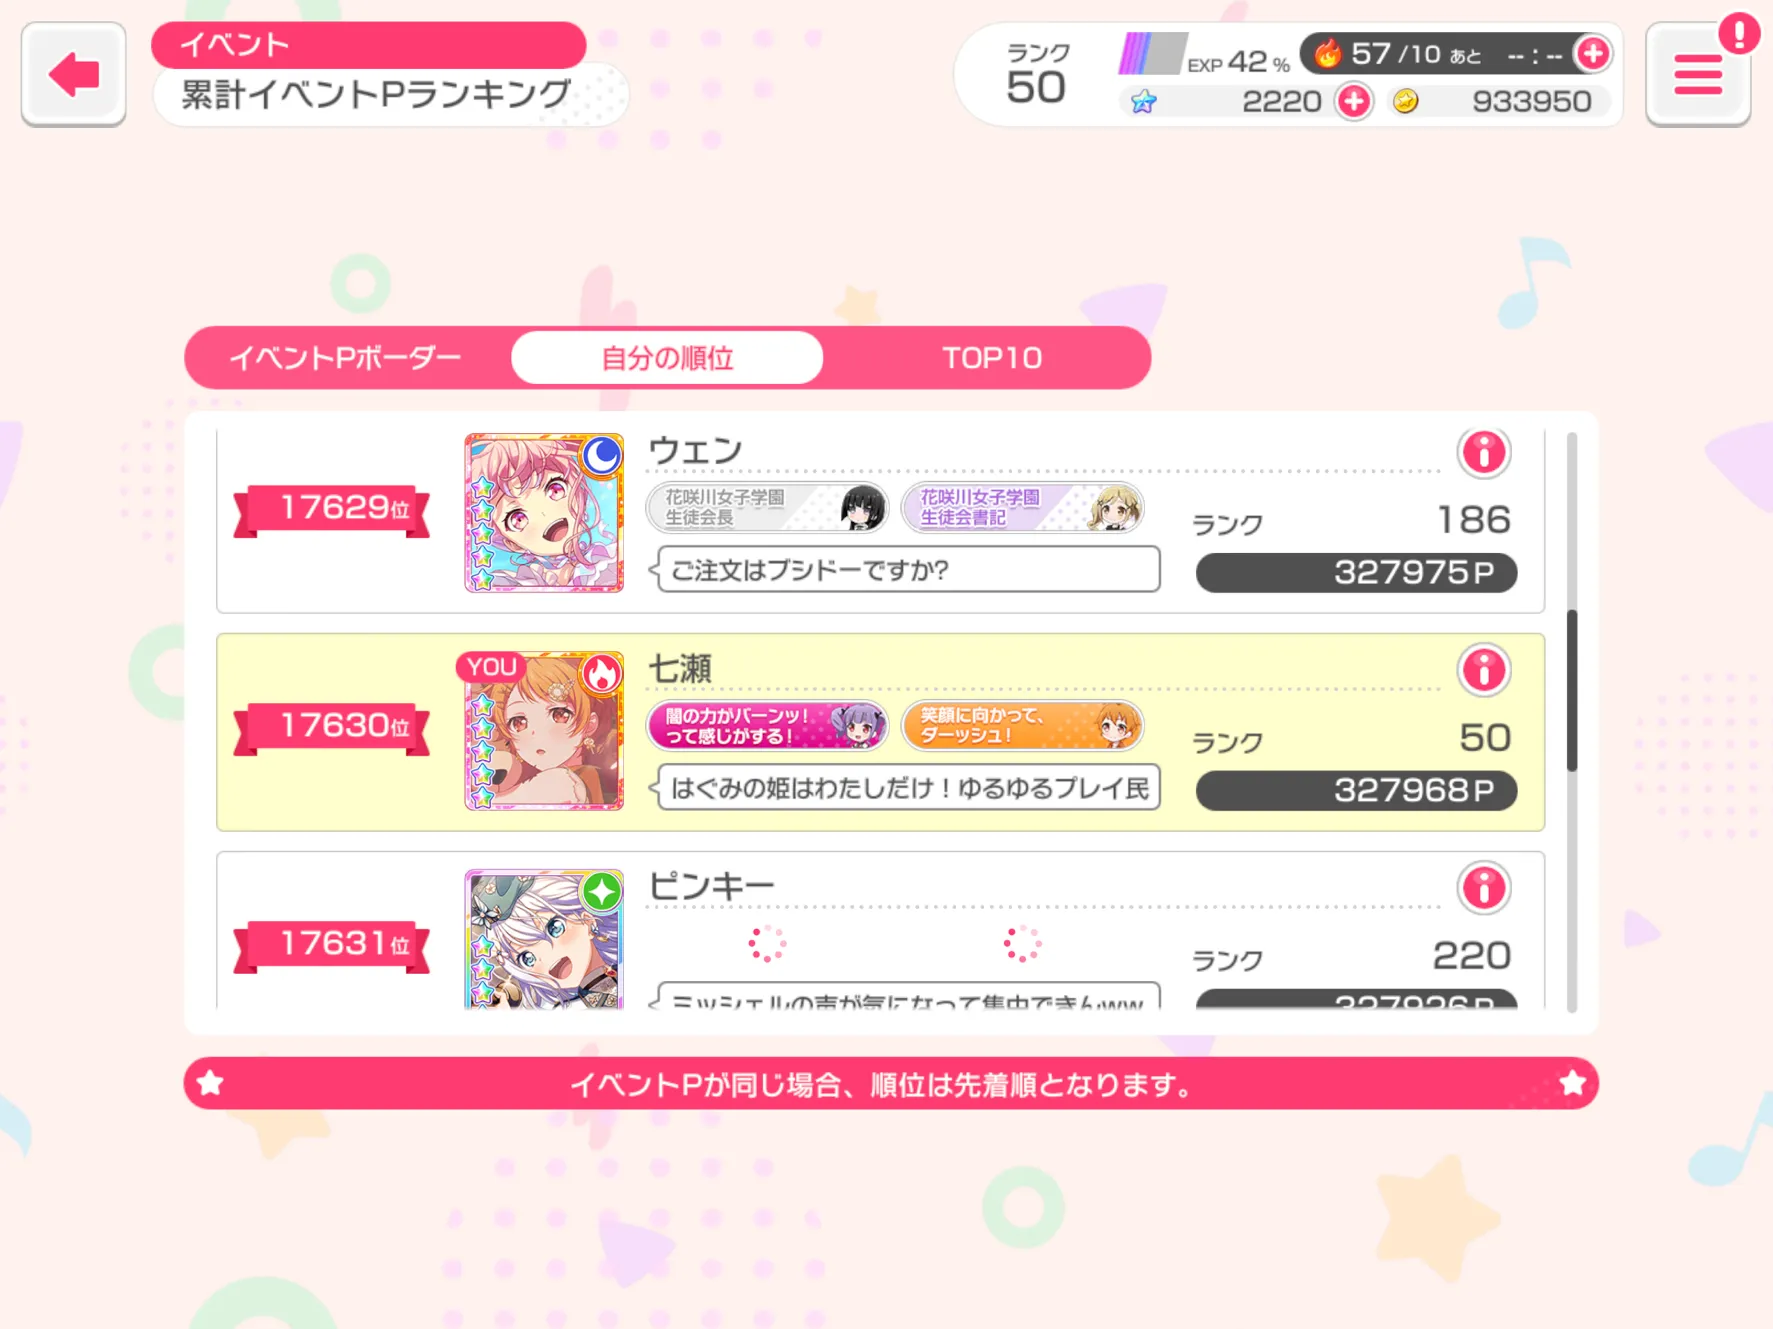This screenshot has height=1329, width=1773.
Task: Refill live boost flames with plus icon
Action: (x=1592, y=53)
